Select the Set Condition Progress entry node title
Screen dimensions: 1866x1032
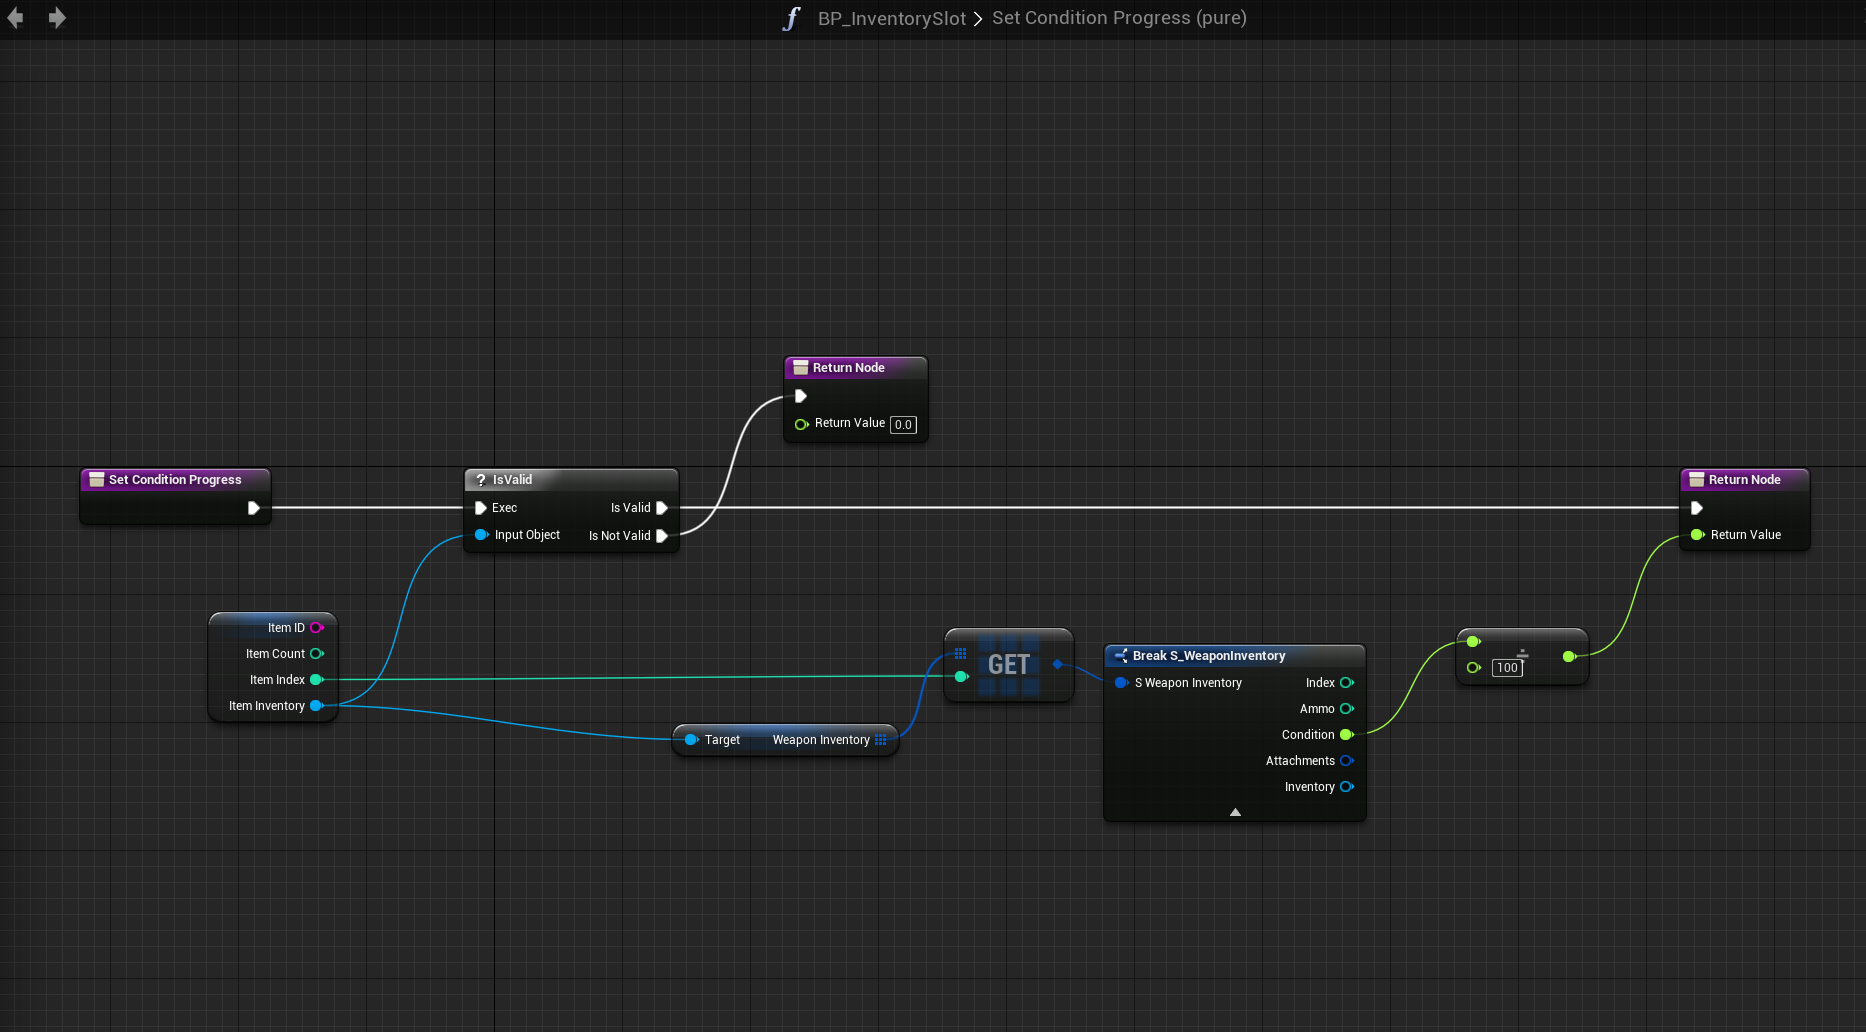pyautogui.click(x=175, y=480)
